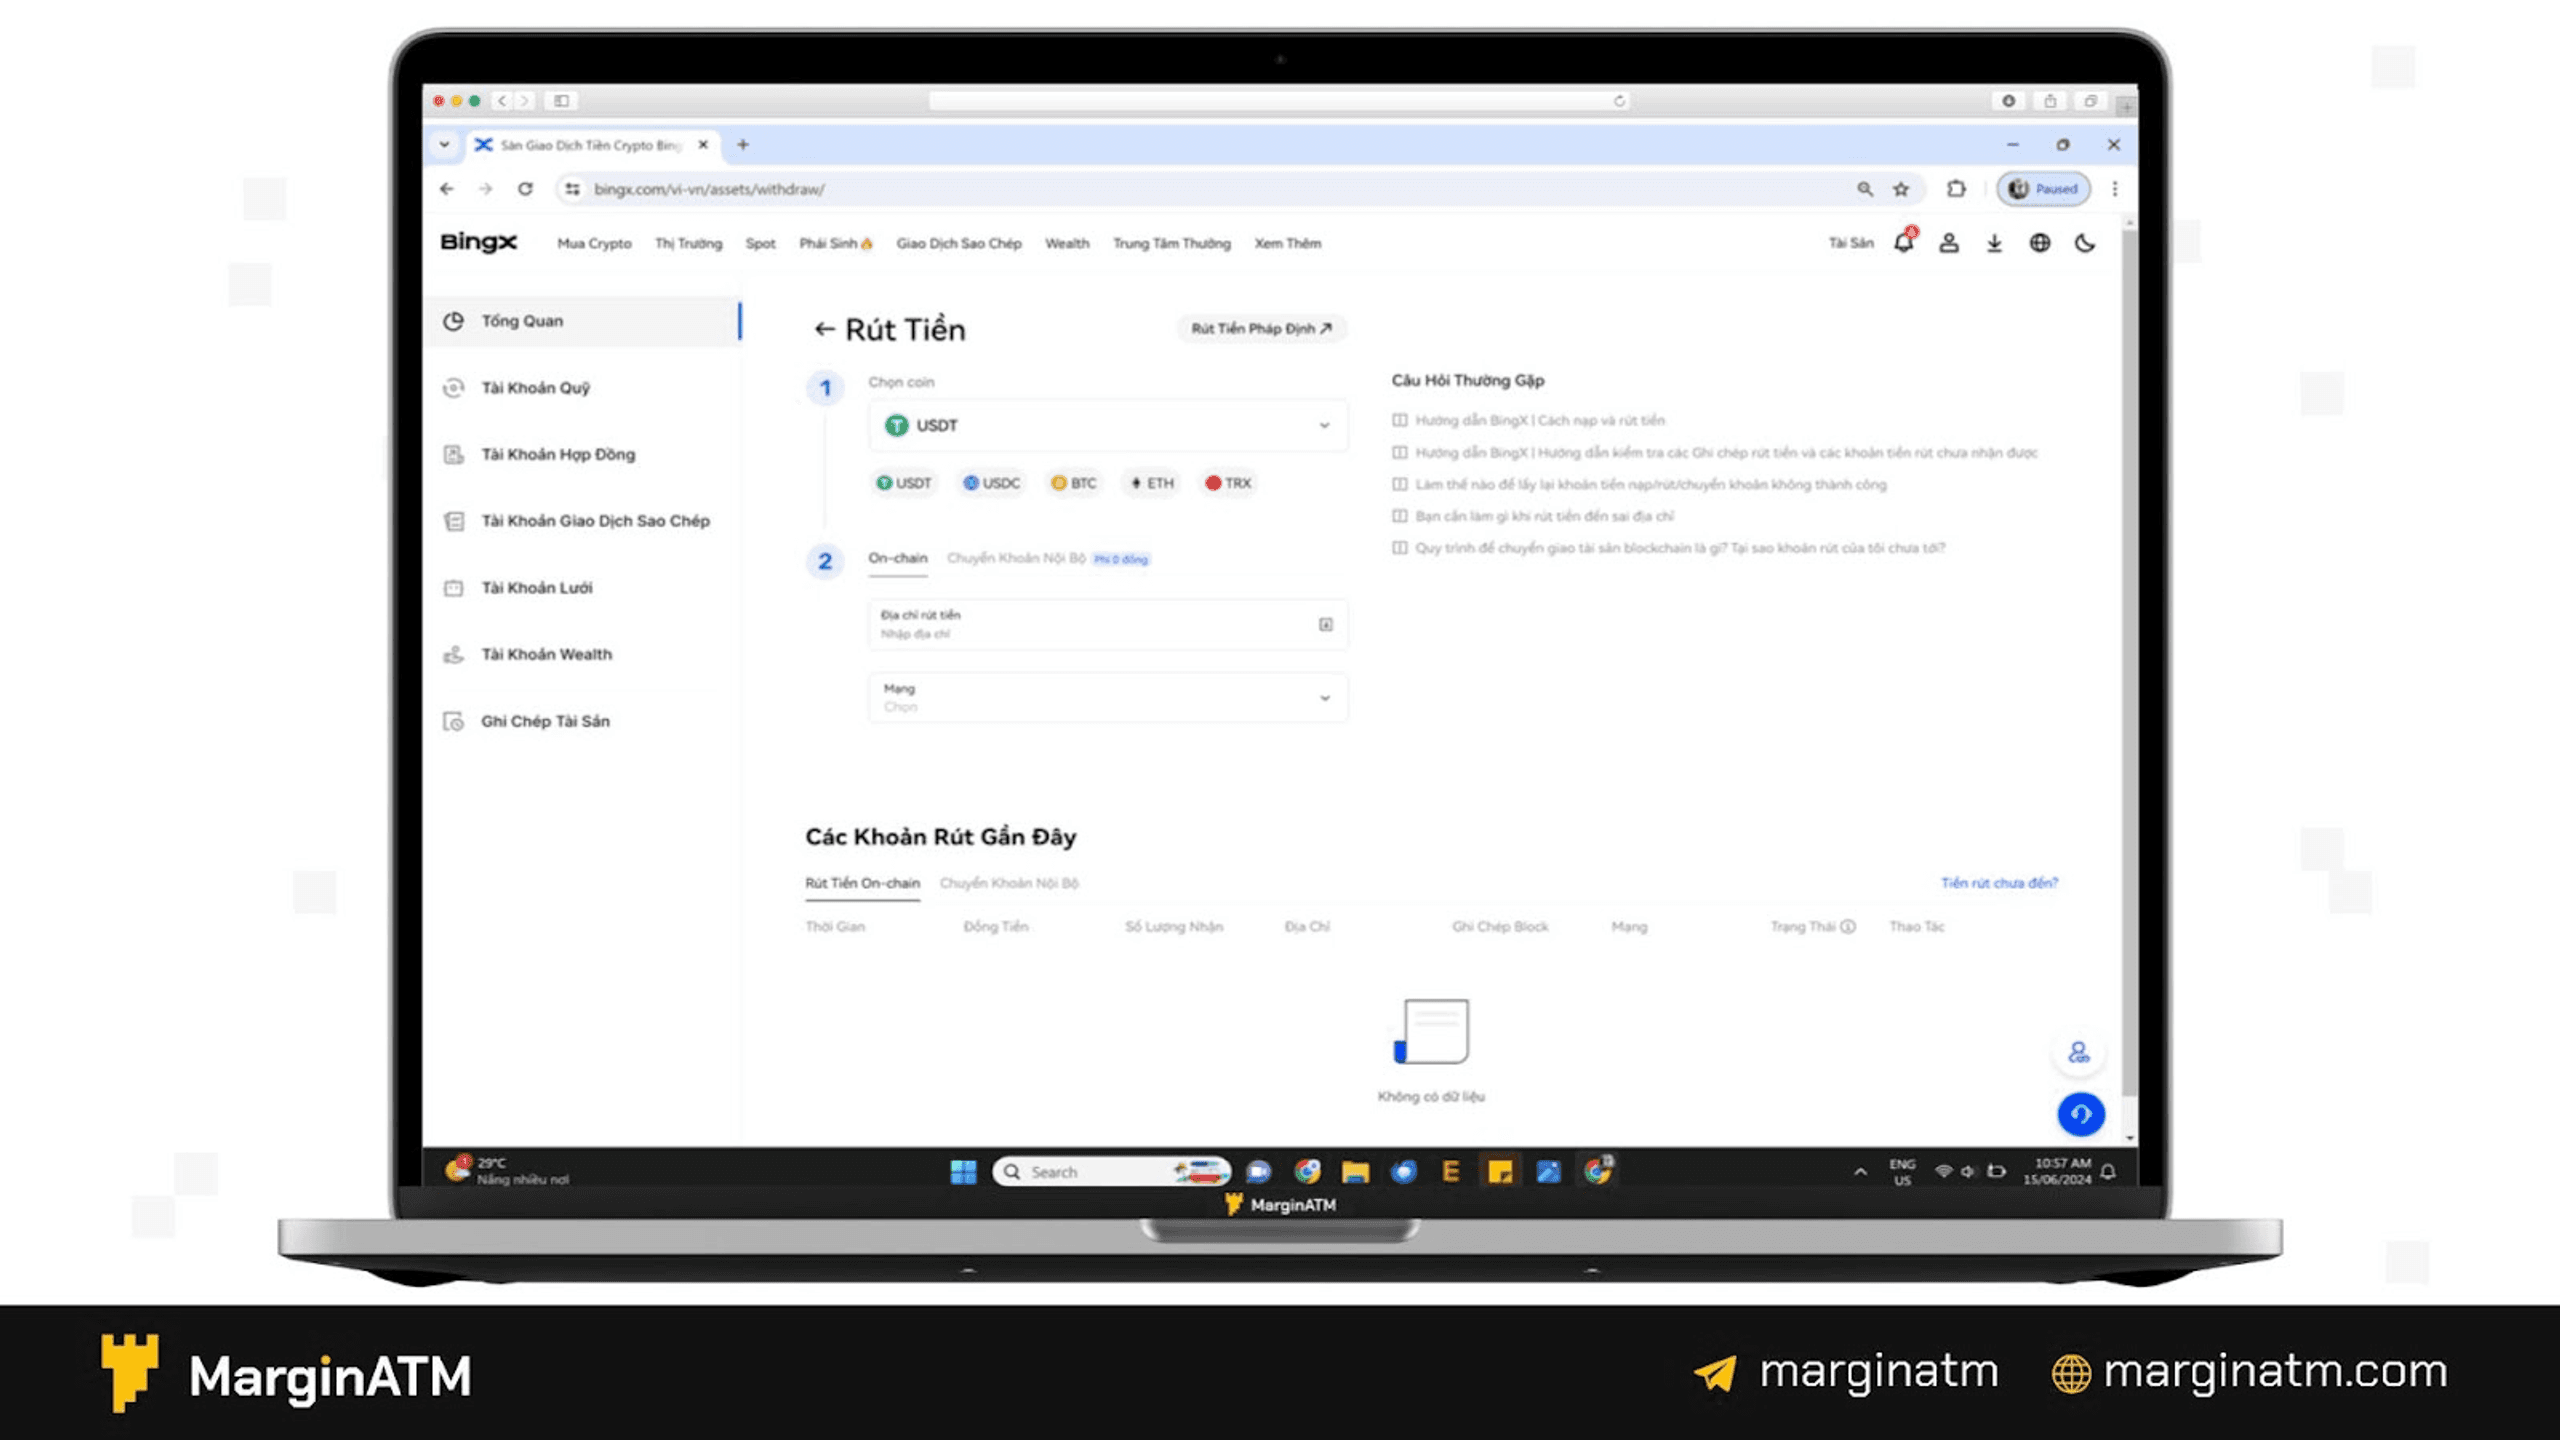Open FAQ Hướng dẫn BingX Cách nạp và rút tiền

(x=1540, y=420)
